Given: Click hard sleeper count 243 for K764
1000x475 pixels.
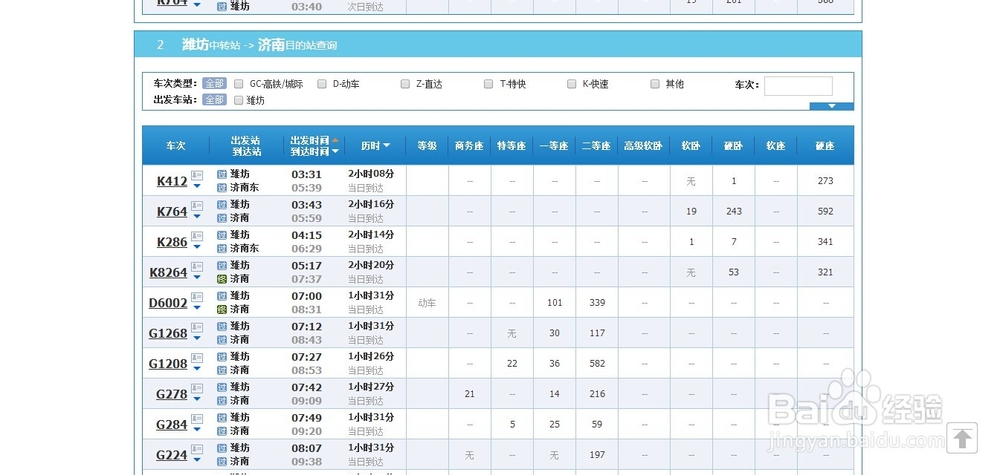Looking at the screenshot, I should click(733, 212).
